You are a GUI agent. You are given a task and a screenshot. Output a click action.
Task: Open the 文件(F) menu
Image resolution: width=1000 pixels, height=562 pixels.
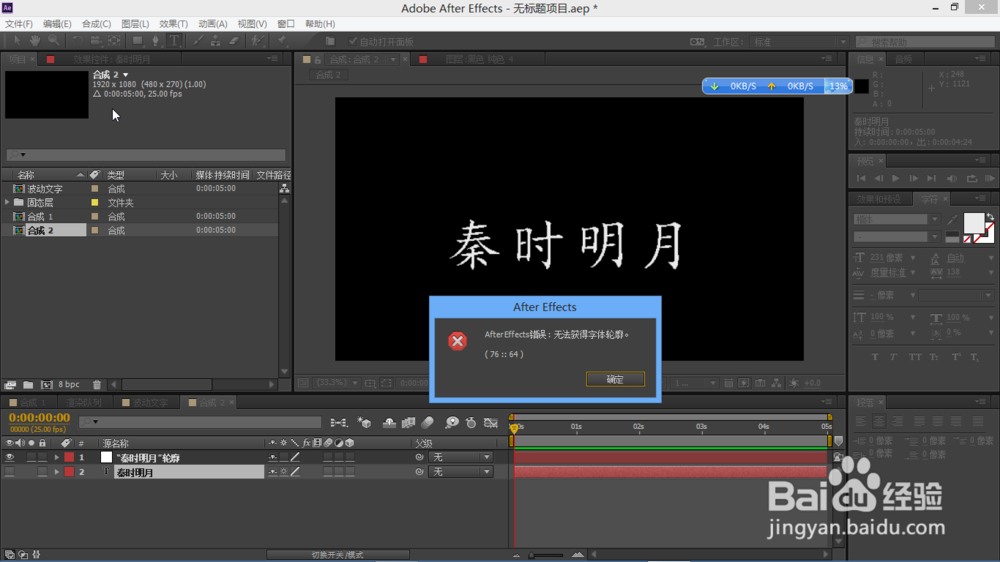point(18,24)
